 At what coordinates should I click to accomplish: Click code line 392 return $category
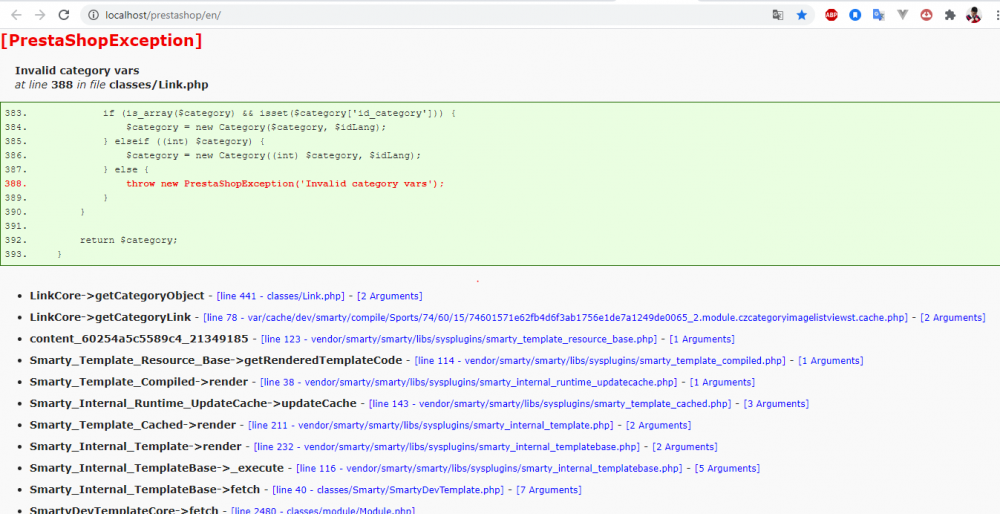129,240
